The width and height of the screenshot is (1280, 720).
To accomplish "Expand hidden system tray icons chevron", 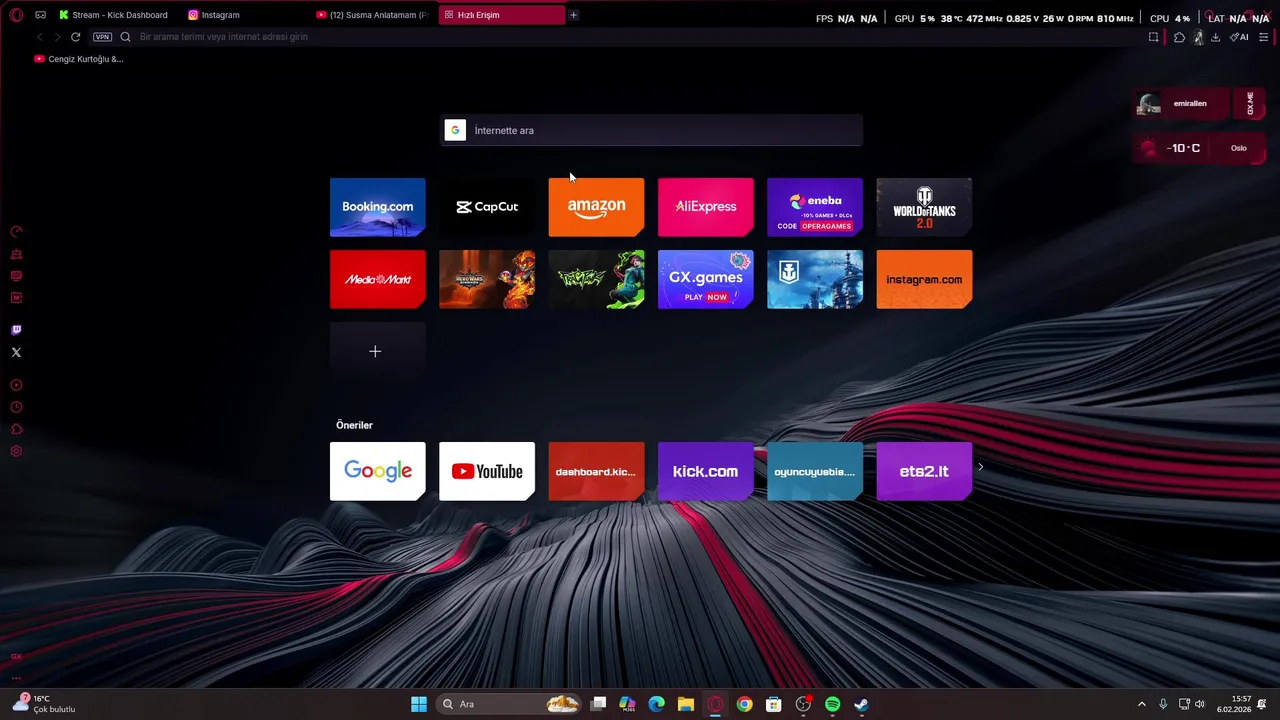I will pos(1142,704).
